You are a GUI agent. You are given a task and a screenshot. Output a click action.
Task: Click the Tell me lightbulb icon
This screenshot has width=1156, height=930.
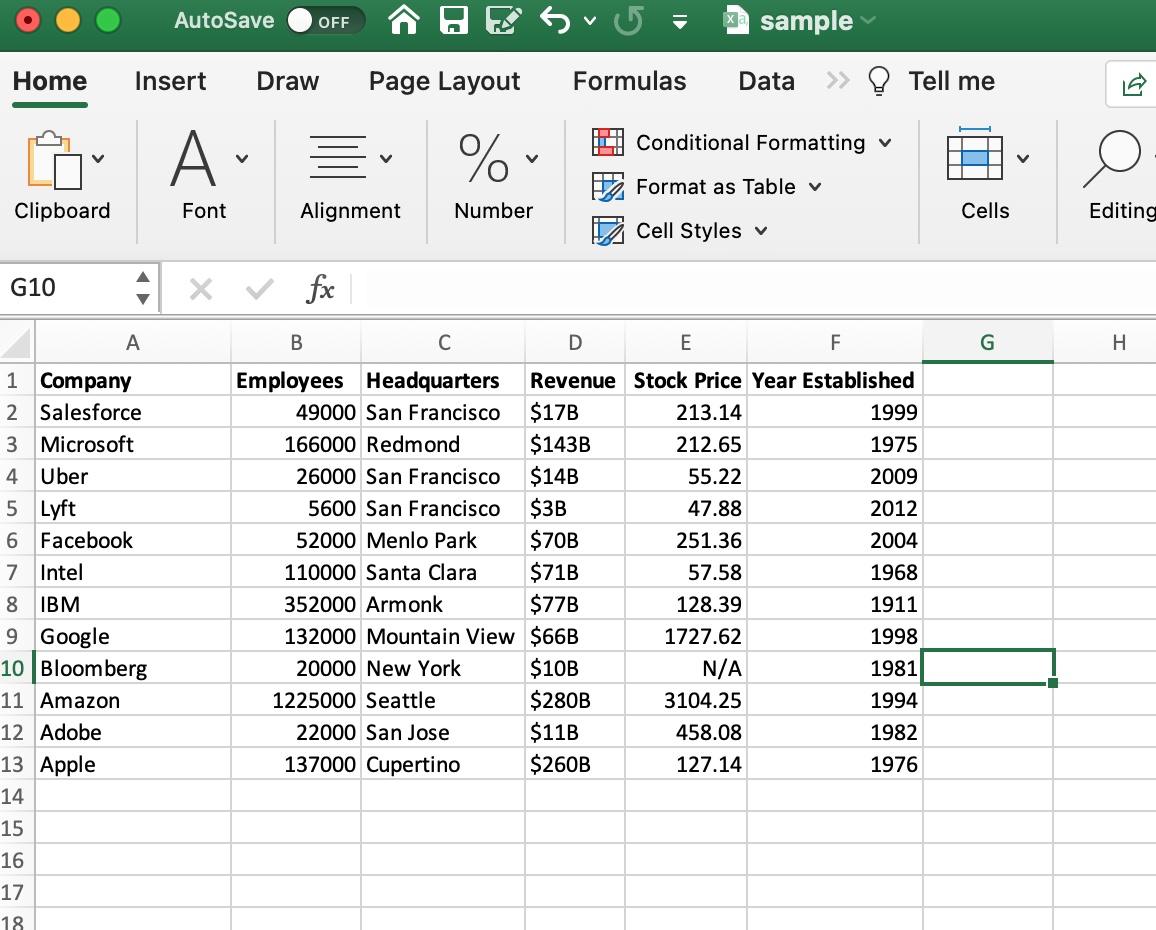coord(879,80)
